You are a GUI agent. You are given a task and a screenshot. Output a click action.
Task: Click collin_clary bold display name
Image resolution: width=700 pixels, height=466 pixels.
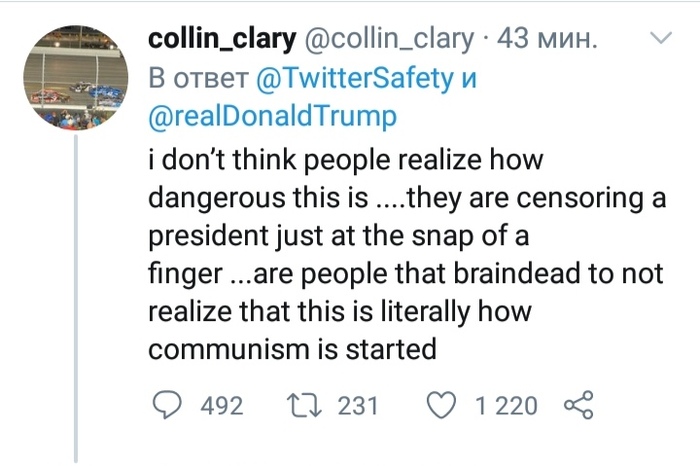click(x=222, y=39)
